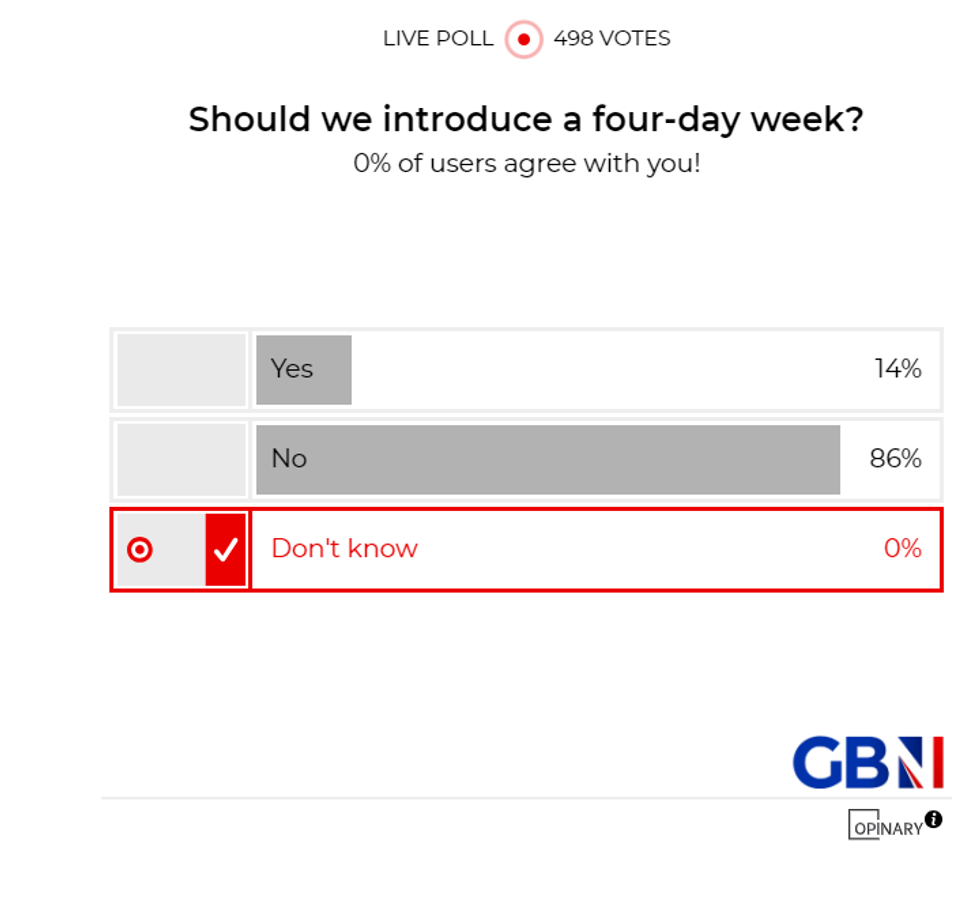Click the '0% of users agree with you!' text
The width and height of the screenshot is (980, 897).
(527, 163)
